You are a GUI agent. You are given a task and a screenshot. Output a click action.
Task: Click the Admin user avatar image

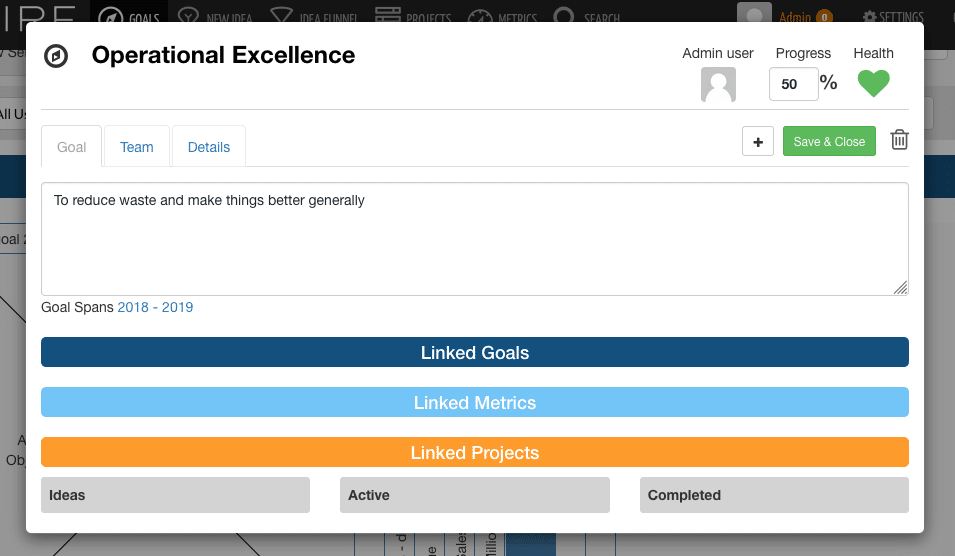point(718,85)
